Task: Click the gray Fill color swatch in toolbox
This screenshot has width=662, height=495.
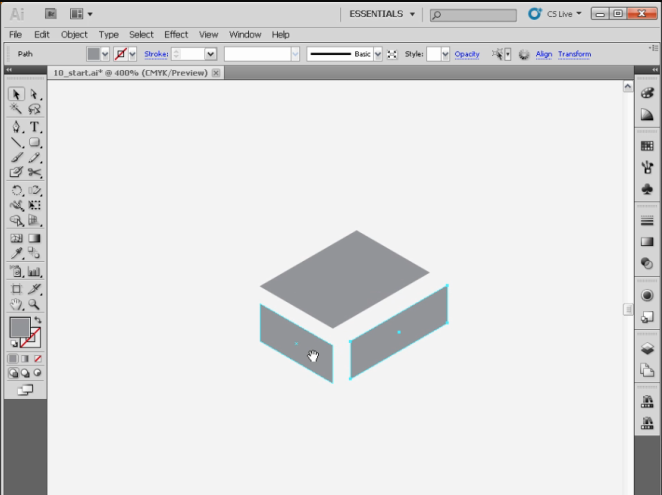Action: click(x=19, y=326)
